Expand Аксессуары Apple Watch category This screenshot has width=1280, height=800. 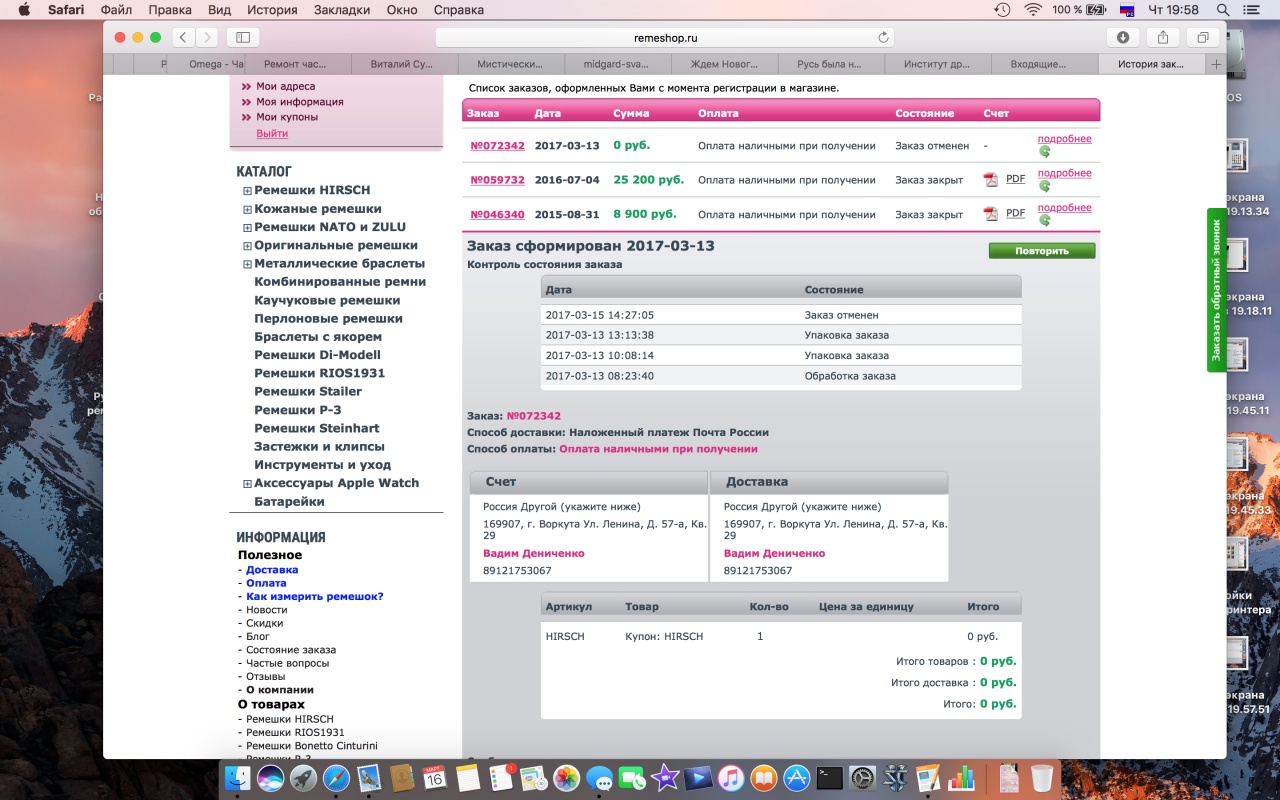[247, 483]
